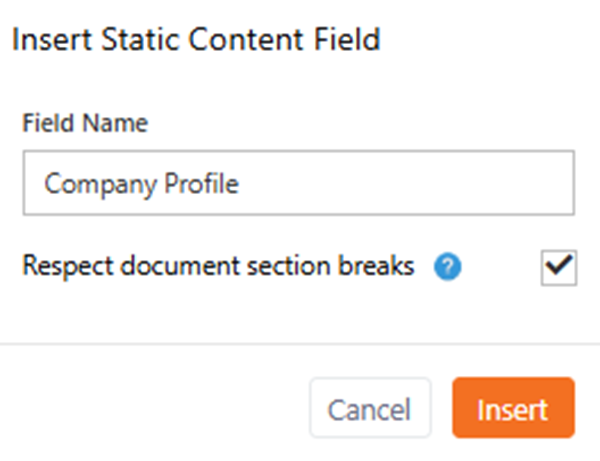Uncheck Respect document section breaks checkbox

tap(557, 267)
